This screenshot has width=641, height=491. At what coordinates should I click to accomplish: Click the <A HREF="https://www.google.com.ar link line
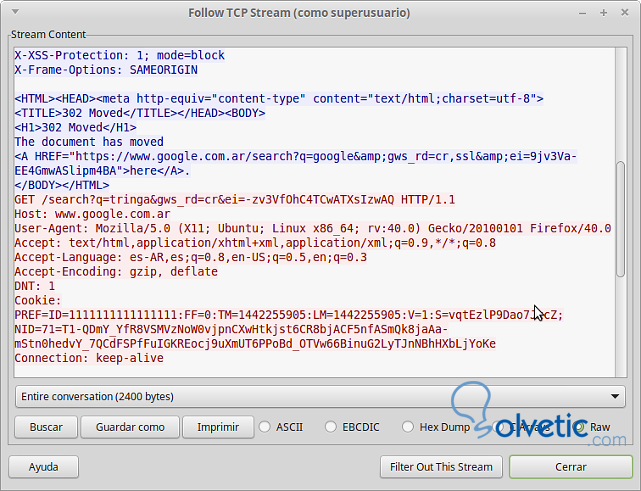click(x=296, y=156)
